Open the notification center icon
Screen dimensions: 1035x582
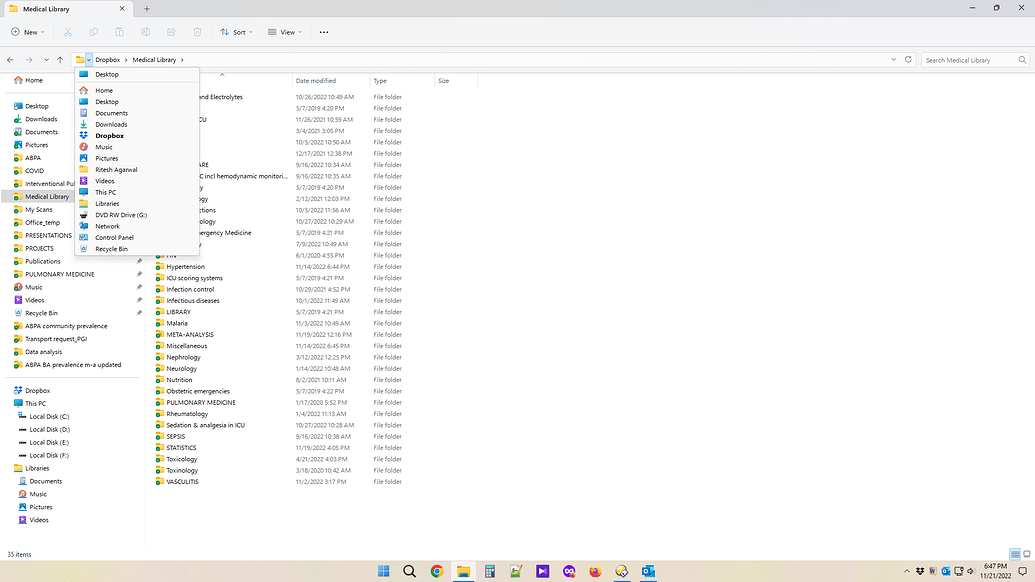[x=1022, y=571]
